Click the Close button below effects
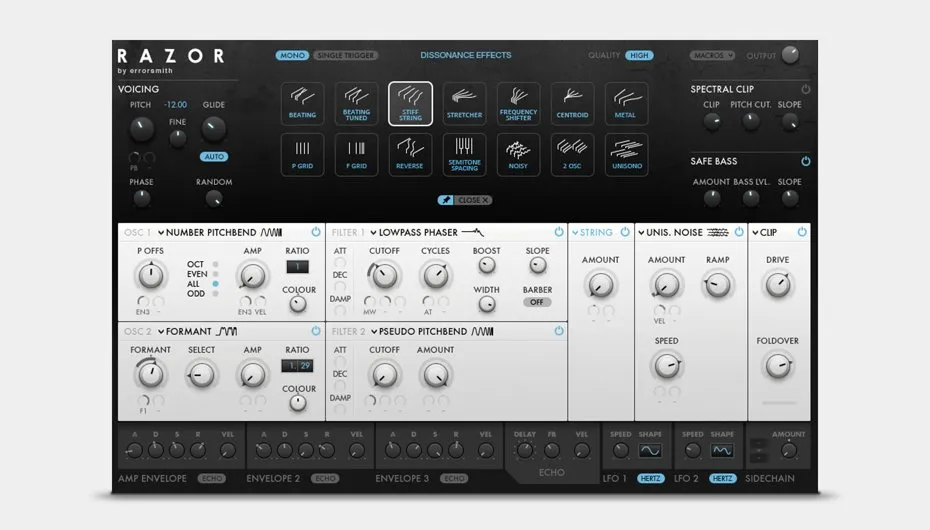This screenshot has height=530, width=930. [473, 200]
